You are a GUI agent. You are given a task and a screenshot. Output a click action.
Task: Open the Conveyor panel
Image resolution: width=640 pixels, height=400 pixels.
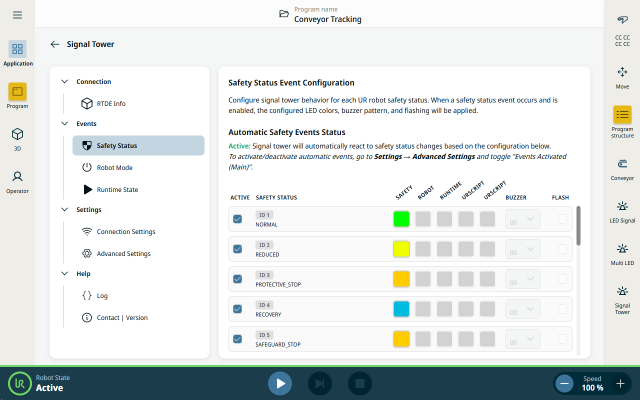point(622,168)
